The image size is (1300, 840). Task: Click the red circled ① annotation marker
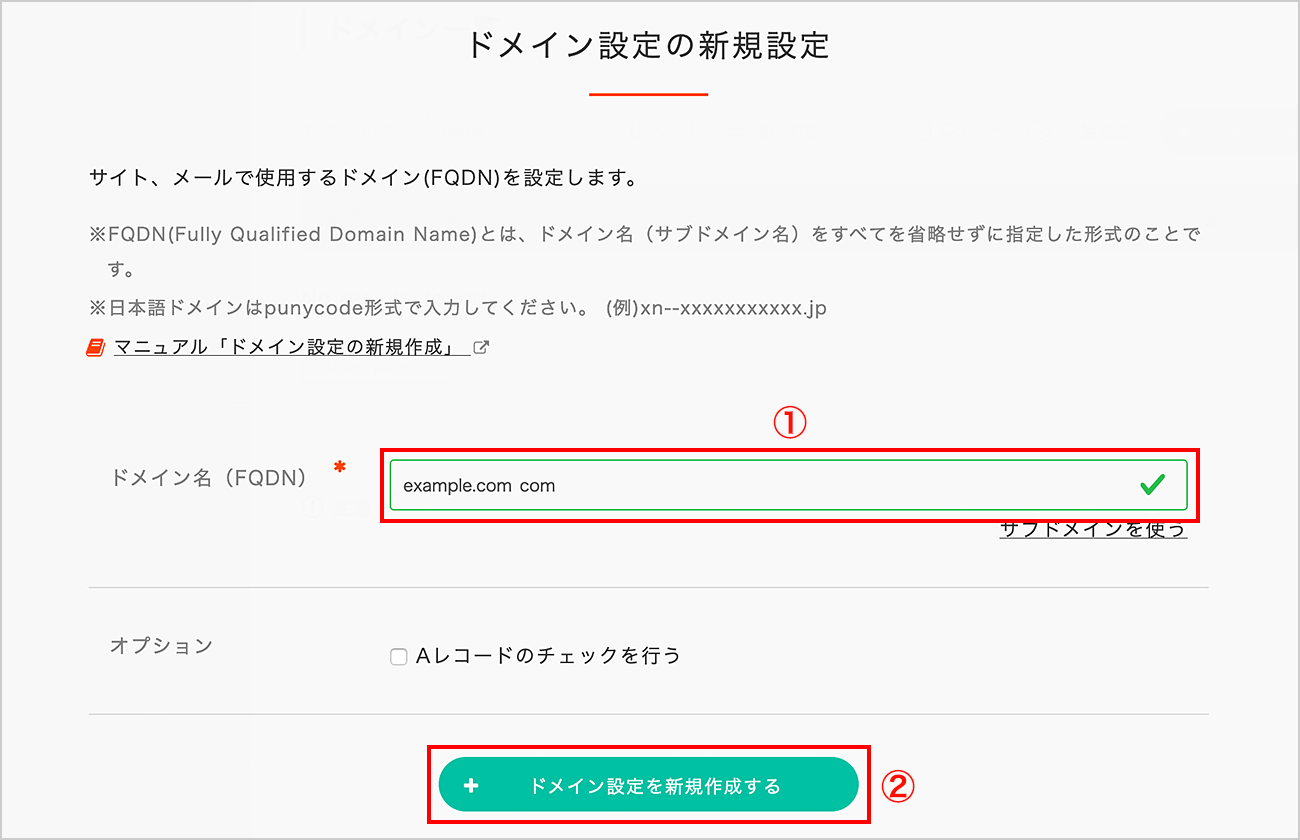(791, 424)
